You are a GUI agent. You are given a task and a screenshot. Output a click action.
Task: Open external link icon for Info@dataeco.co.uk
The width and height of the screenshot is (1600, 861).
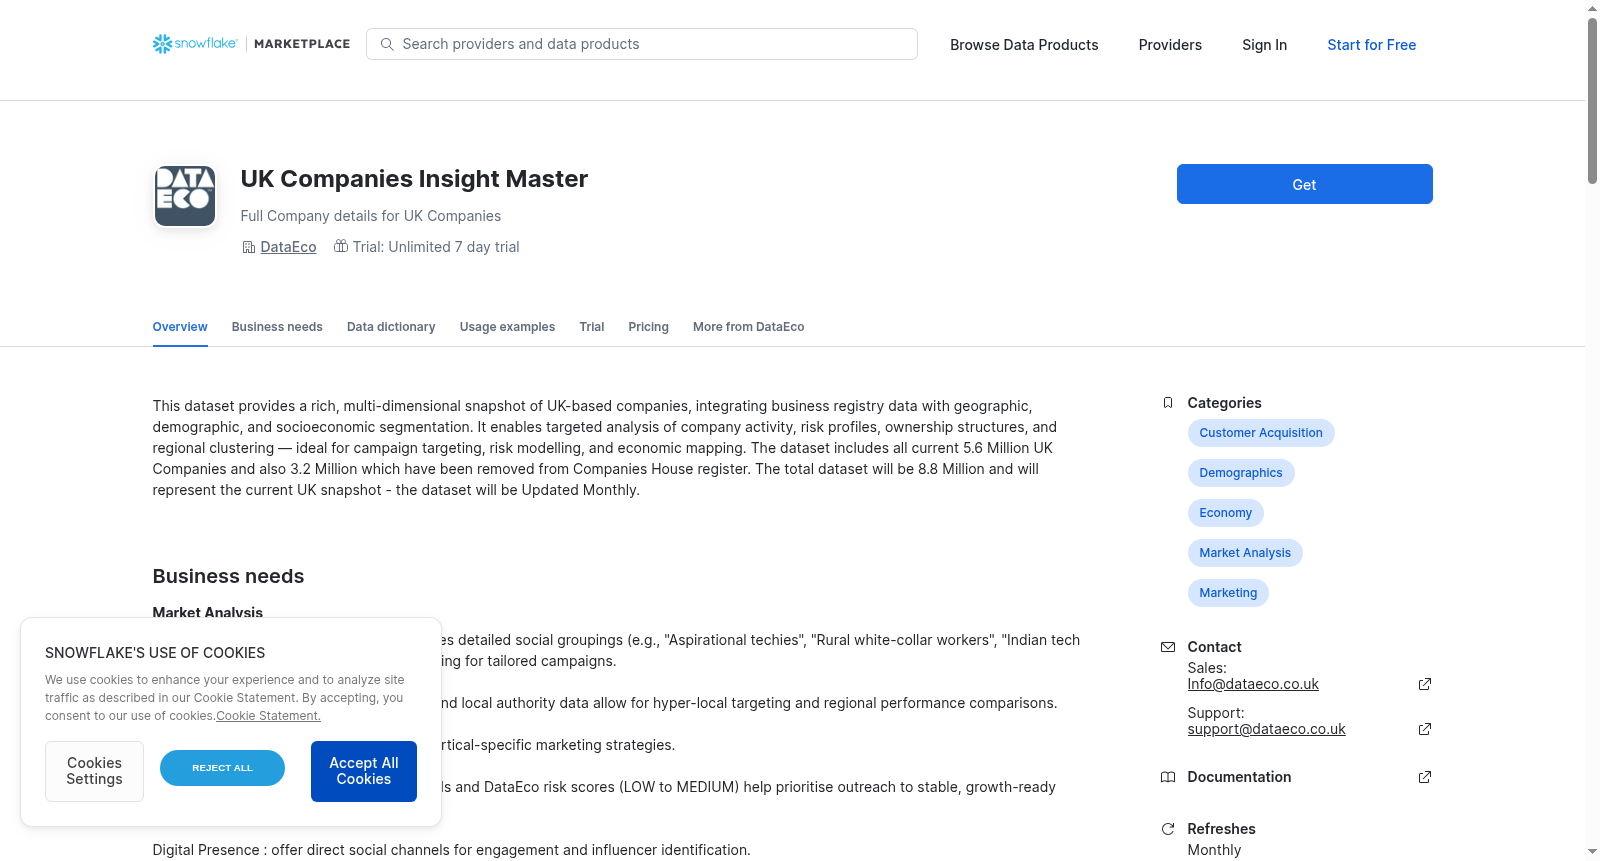coord(1425,684)
